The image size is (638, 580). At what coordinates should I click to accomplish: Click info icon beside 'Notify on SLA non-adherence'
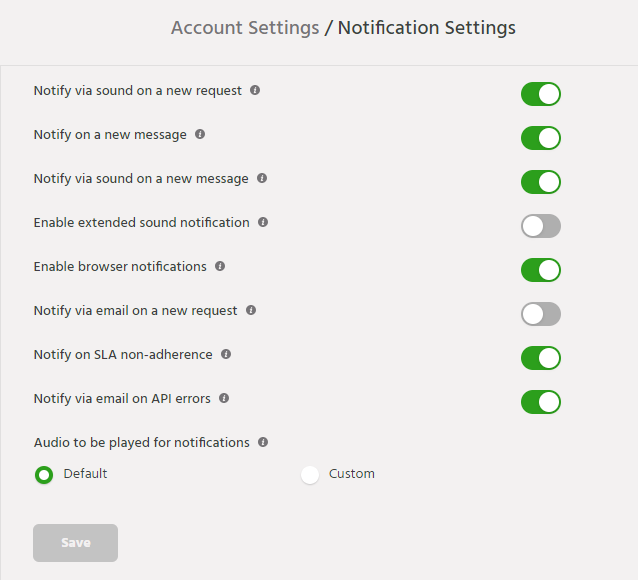pyautogui.click(x=226, y=354)
